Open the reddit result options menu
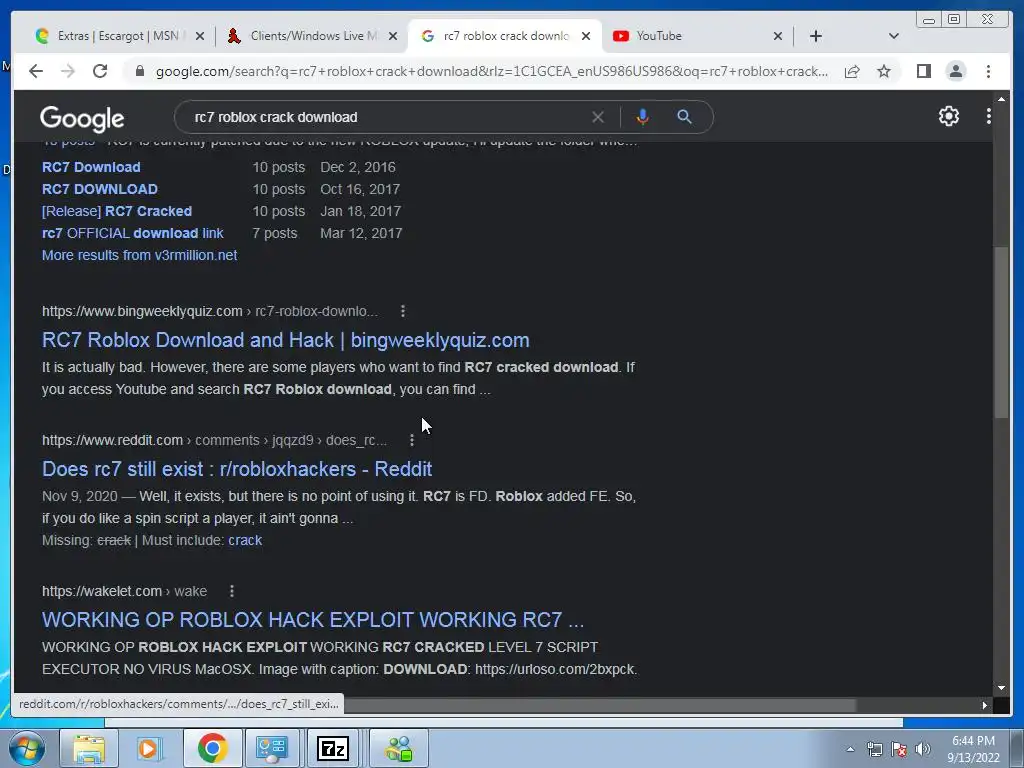The image size is (1024, 768). pyautogui.click(x=411, y=440)
